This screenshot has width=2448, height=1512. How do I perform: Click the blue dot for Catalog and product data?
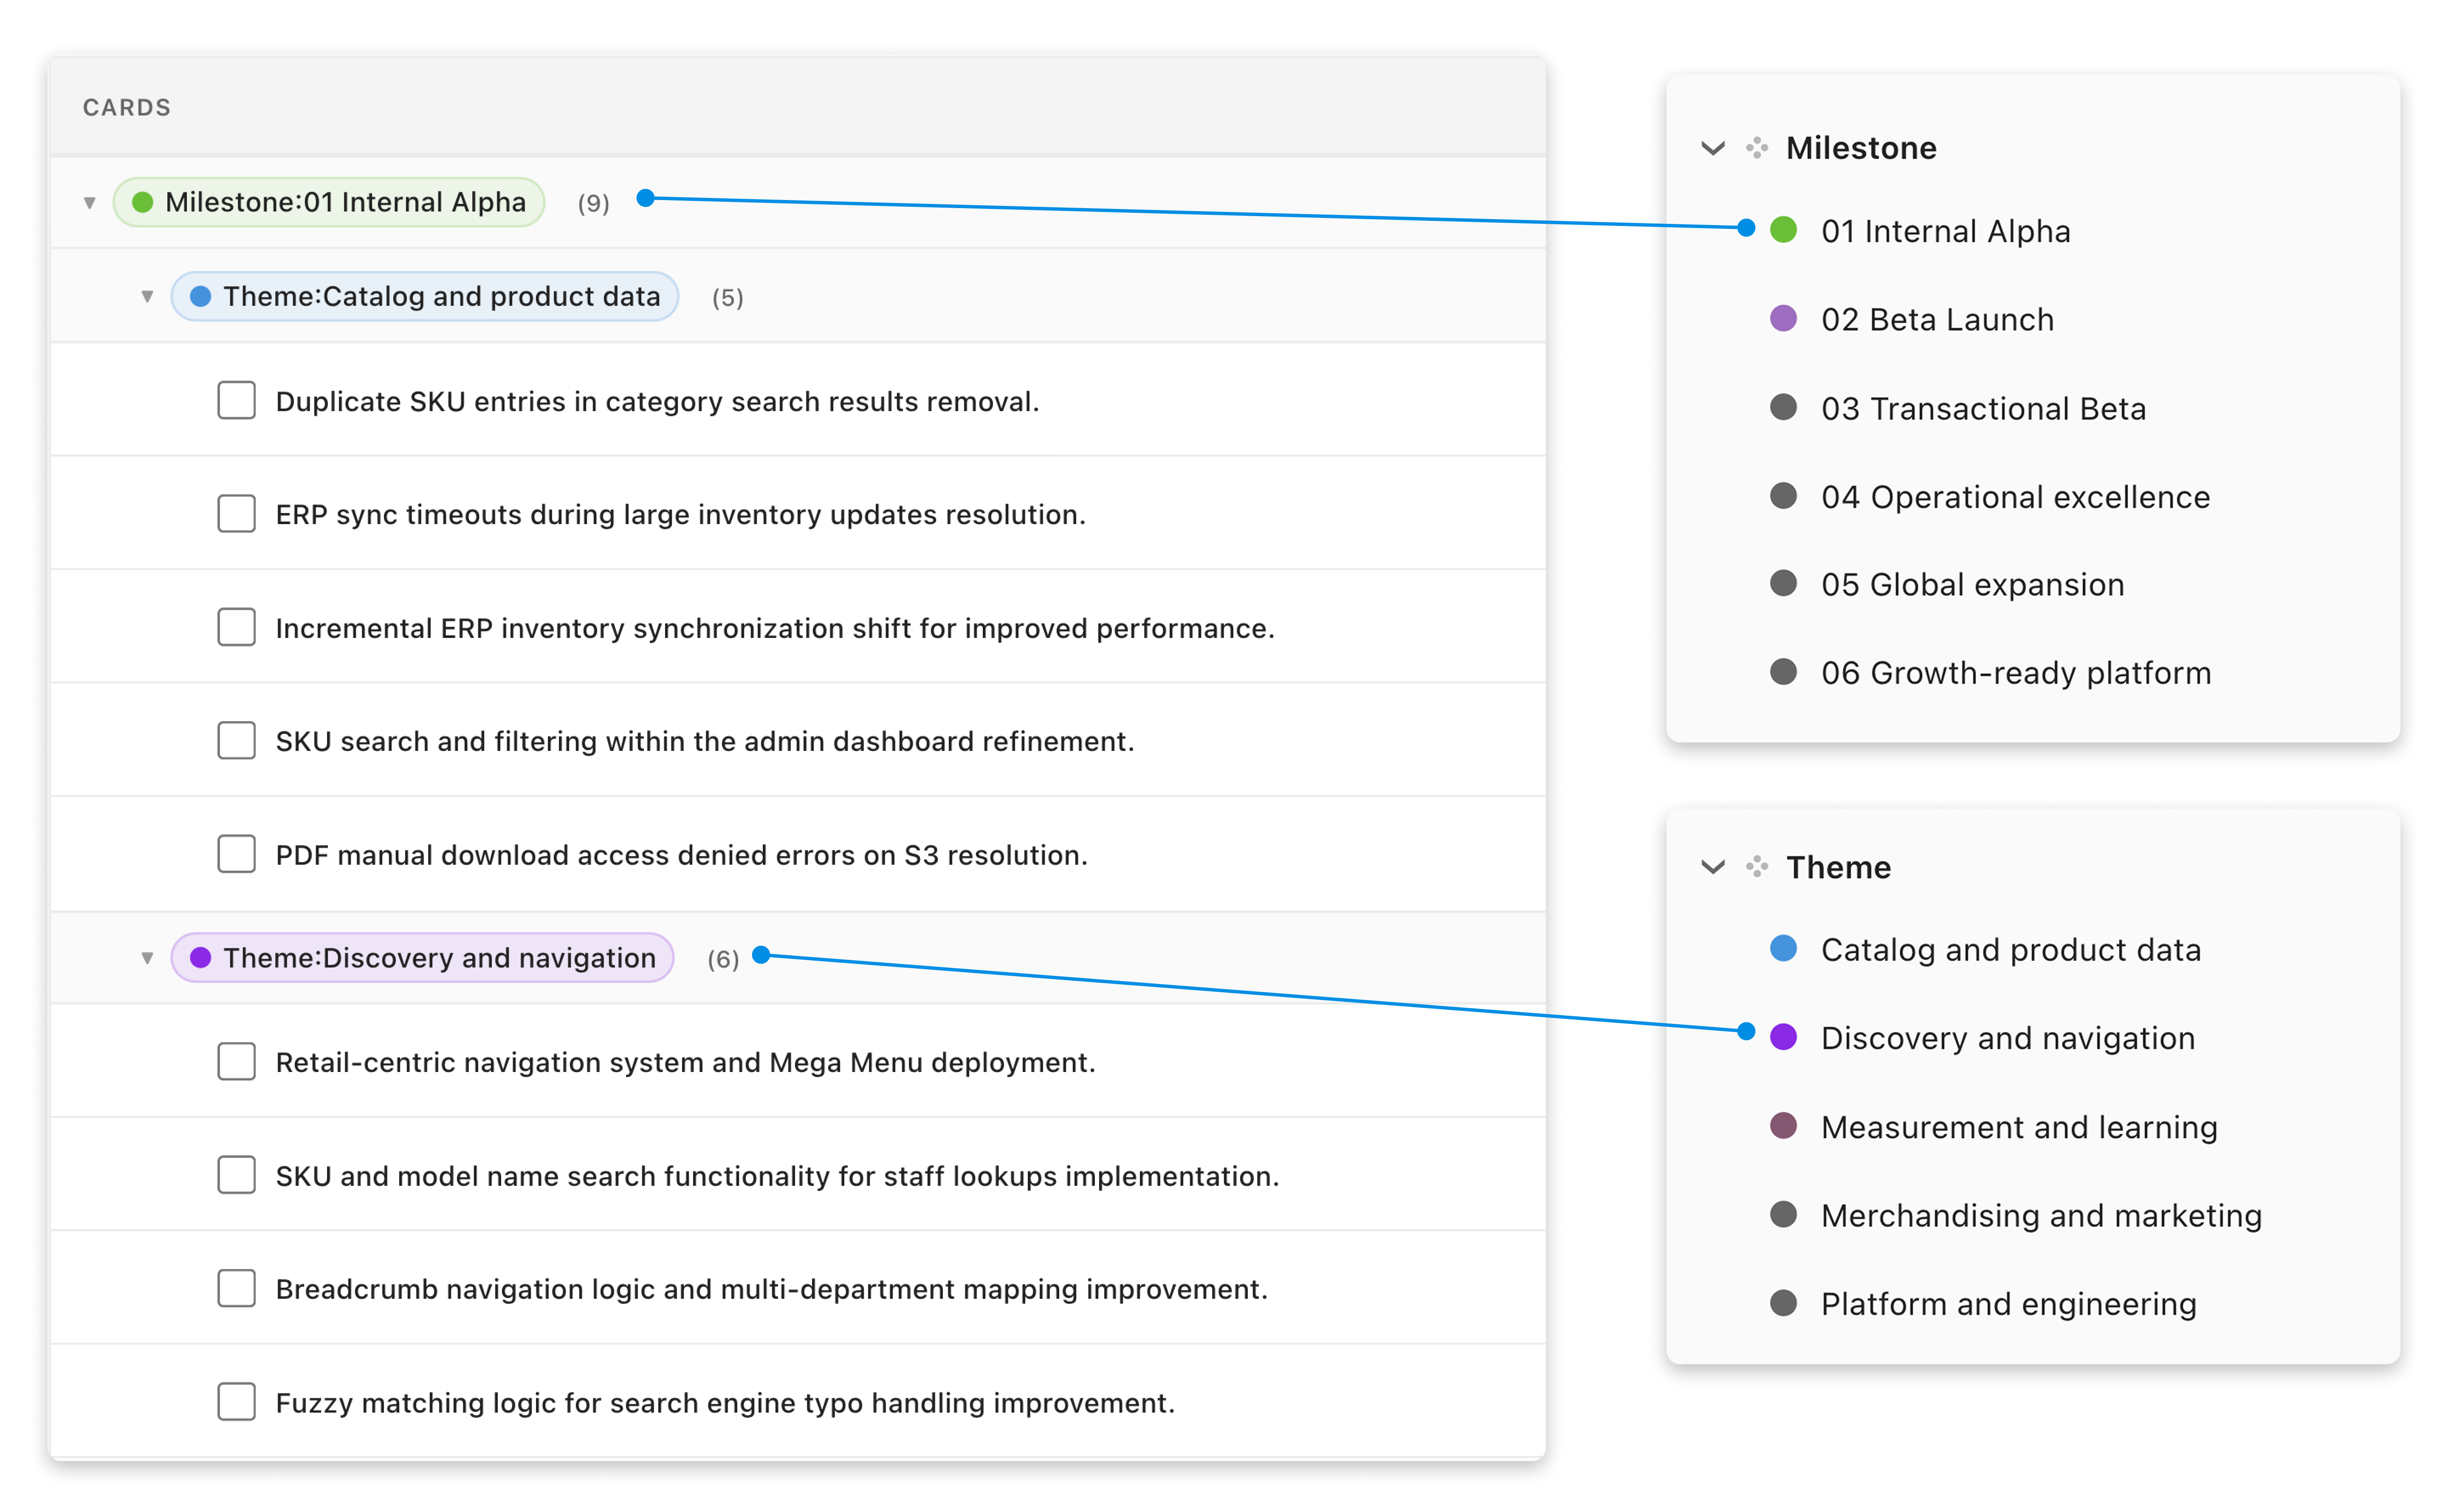1783,948
